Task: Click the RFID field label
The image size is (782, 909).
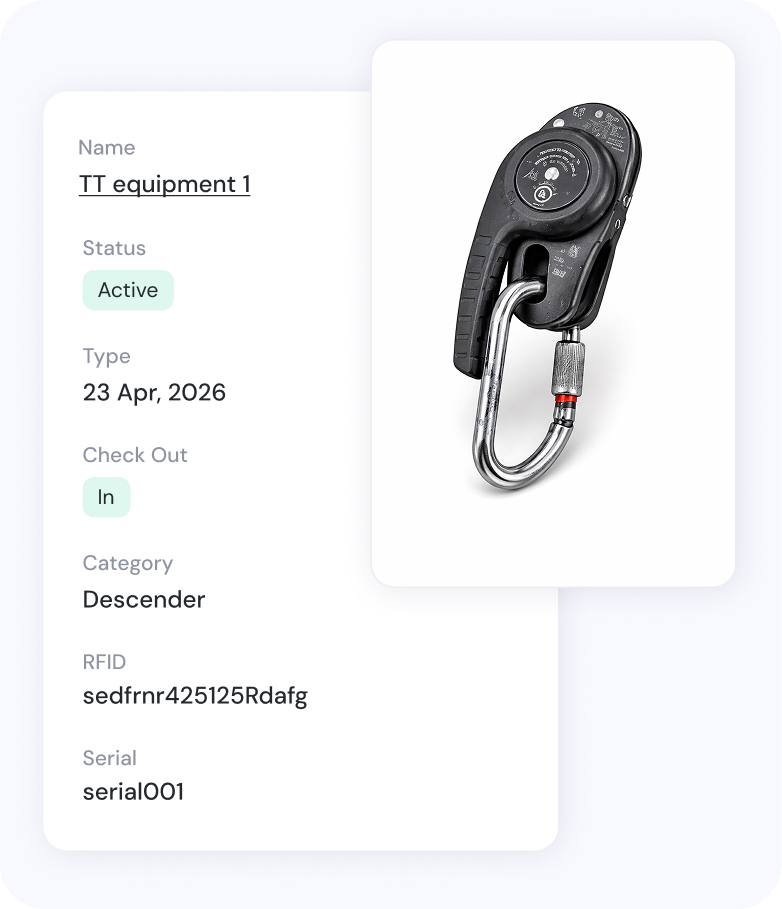Action: 104,662
